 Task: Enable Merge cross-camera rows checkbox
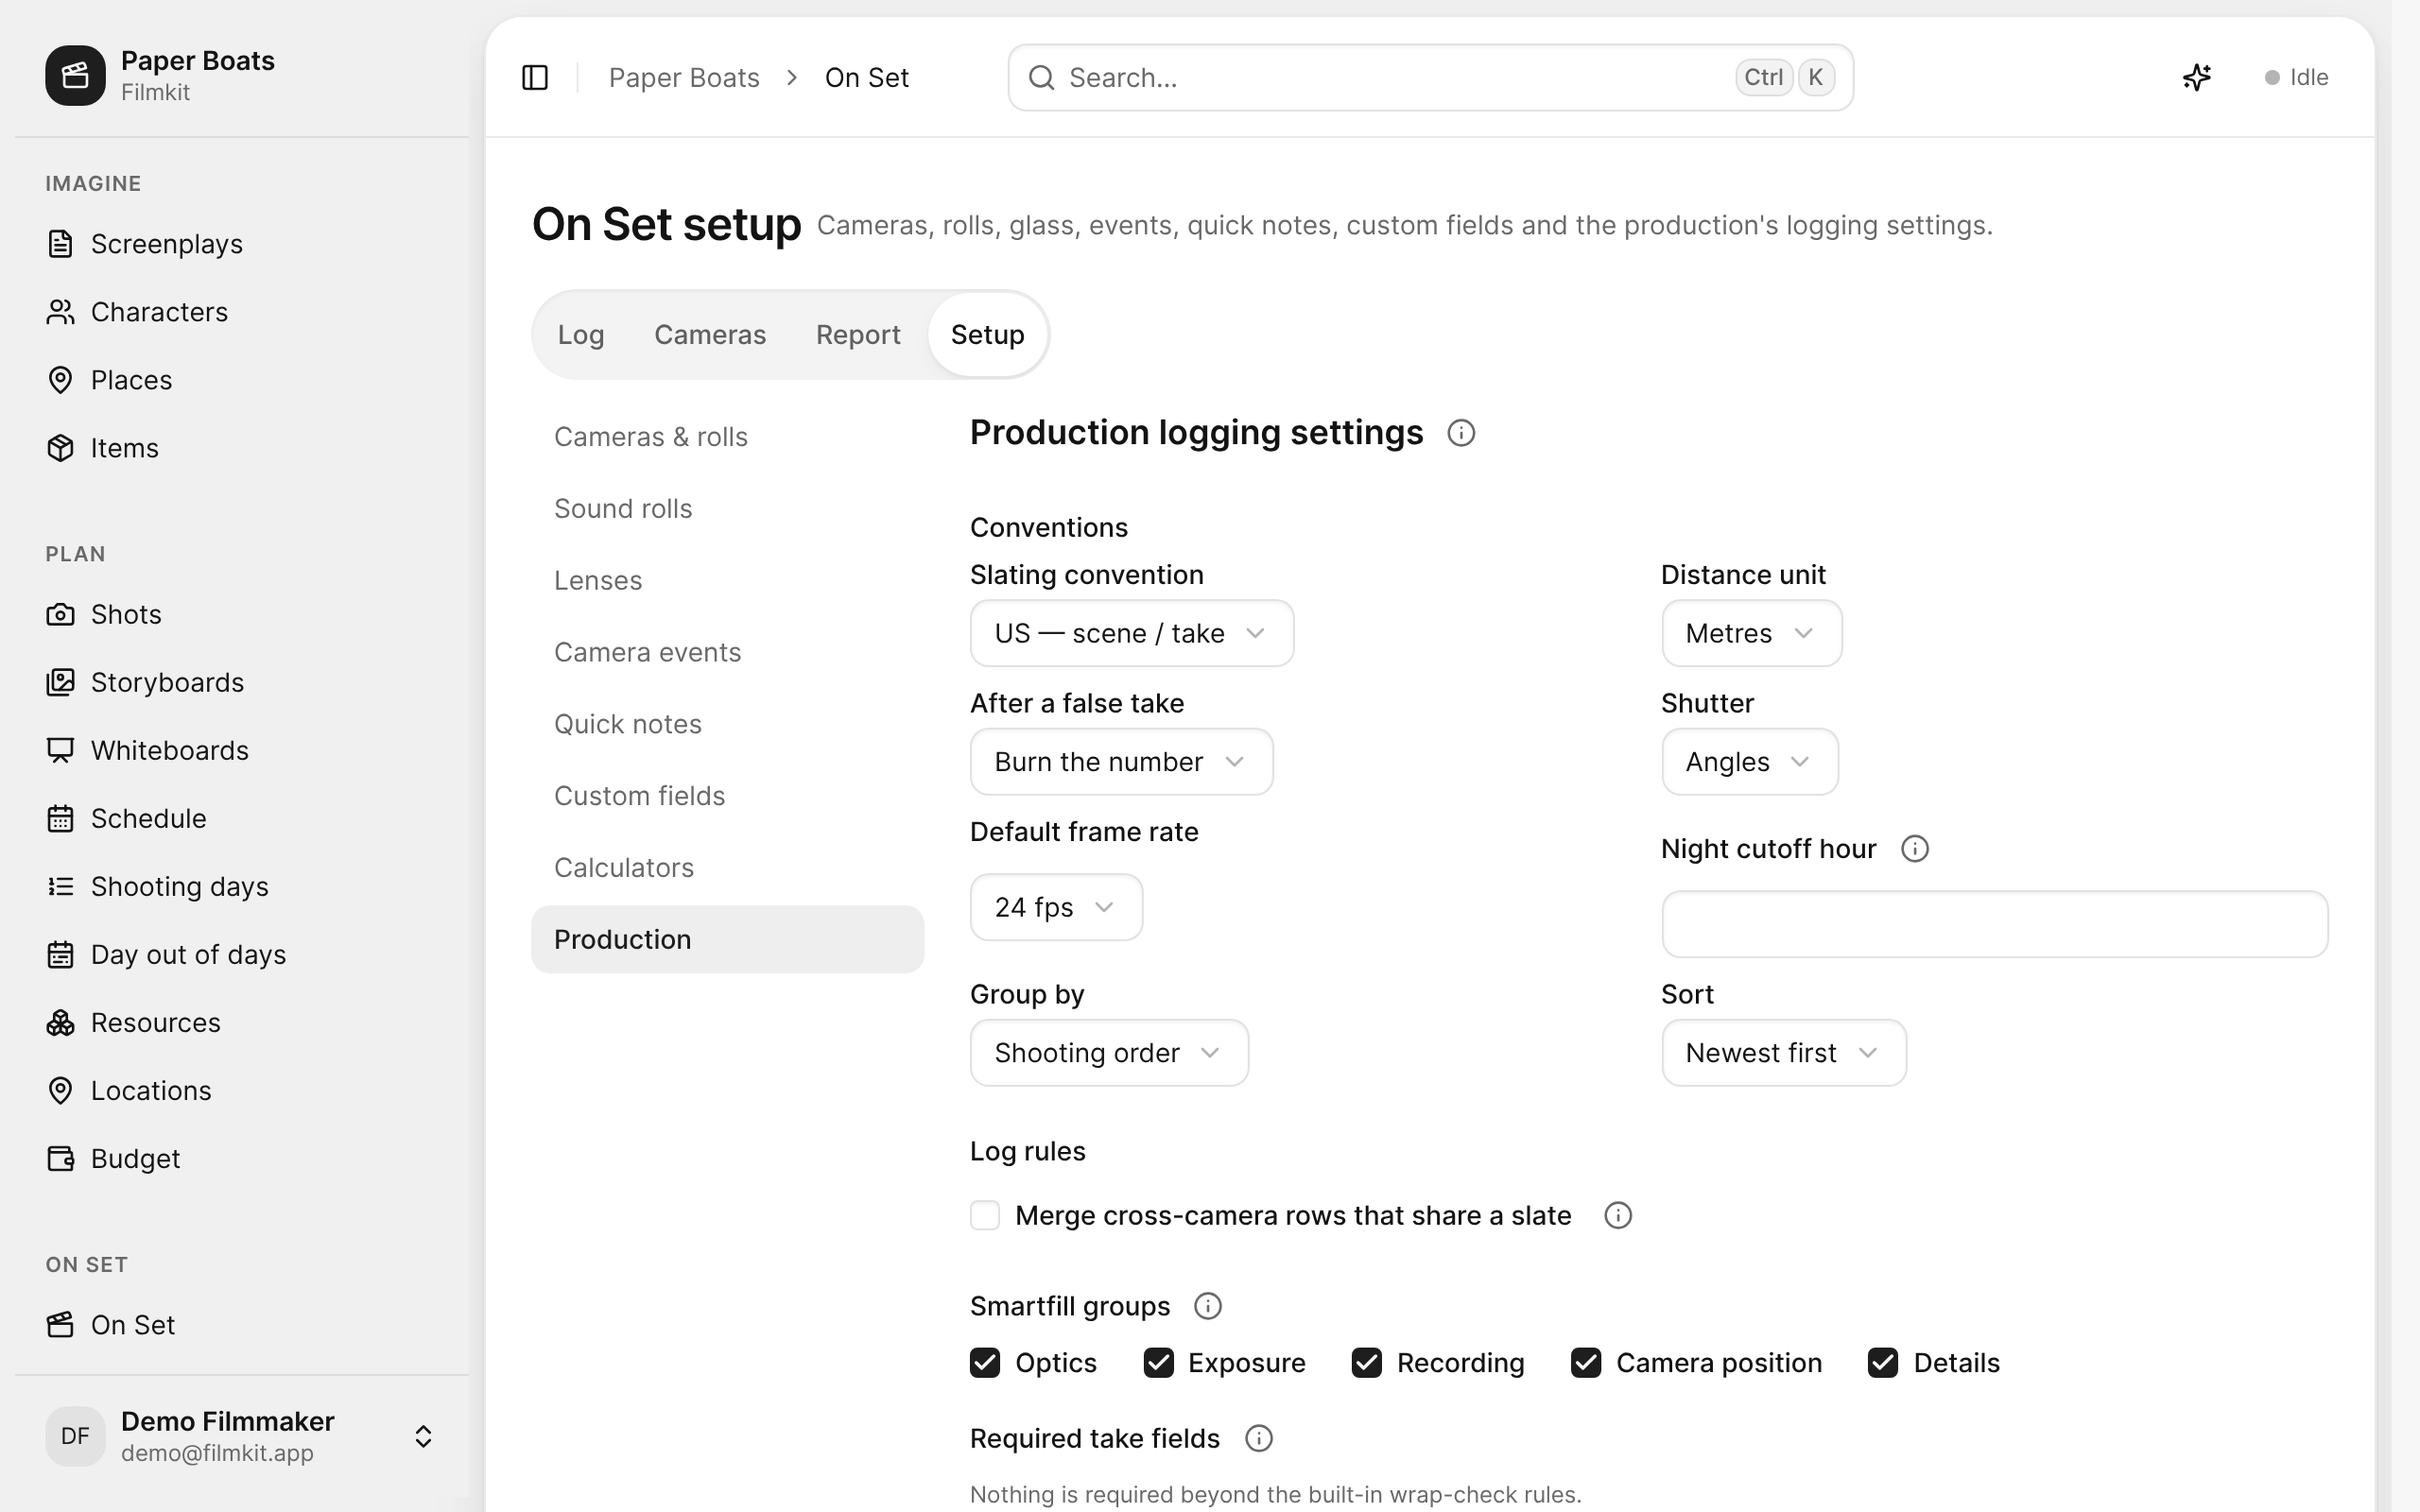coord(985,1215)
